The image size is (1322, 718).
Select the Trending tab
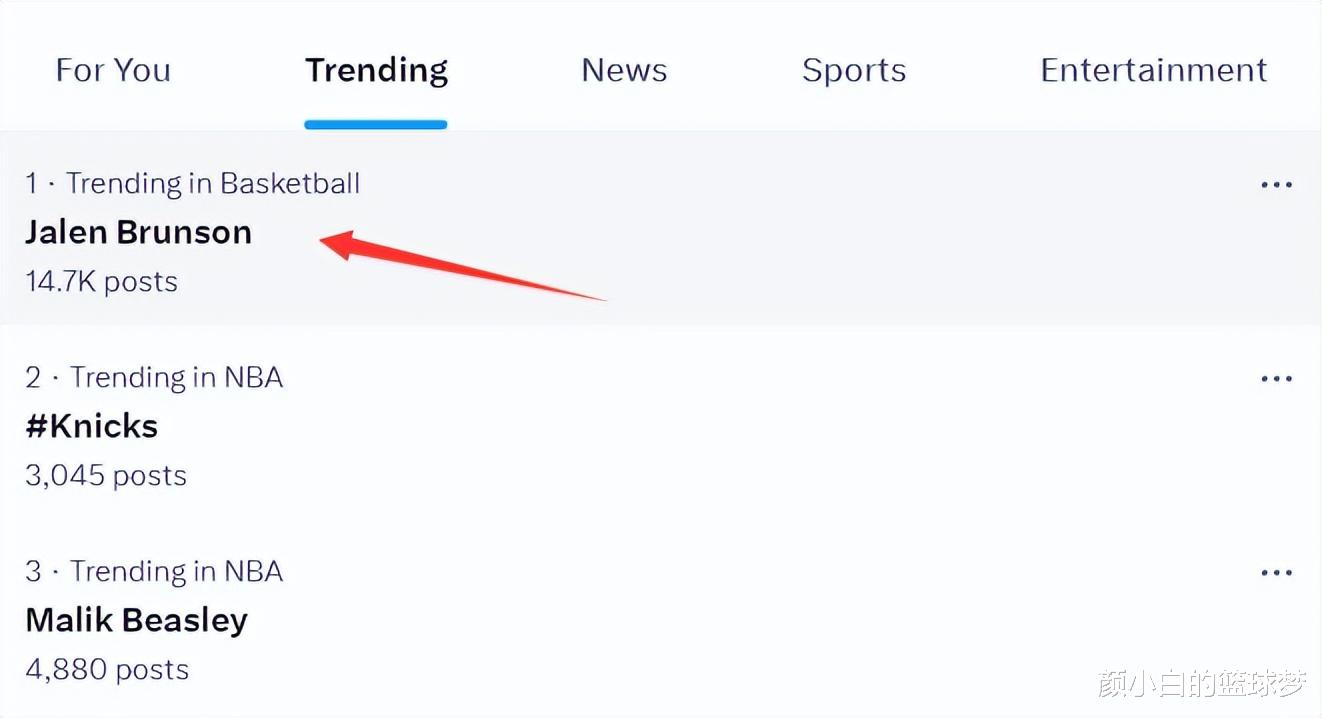click(x=376, y=70)
